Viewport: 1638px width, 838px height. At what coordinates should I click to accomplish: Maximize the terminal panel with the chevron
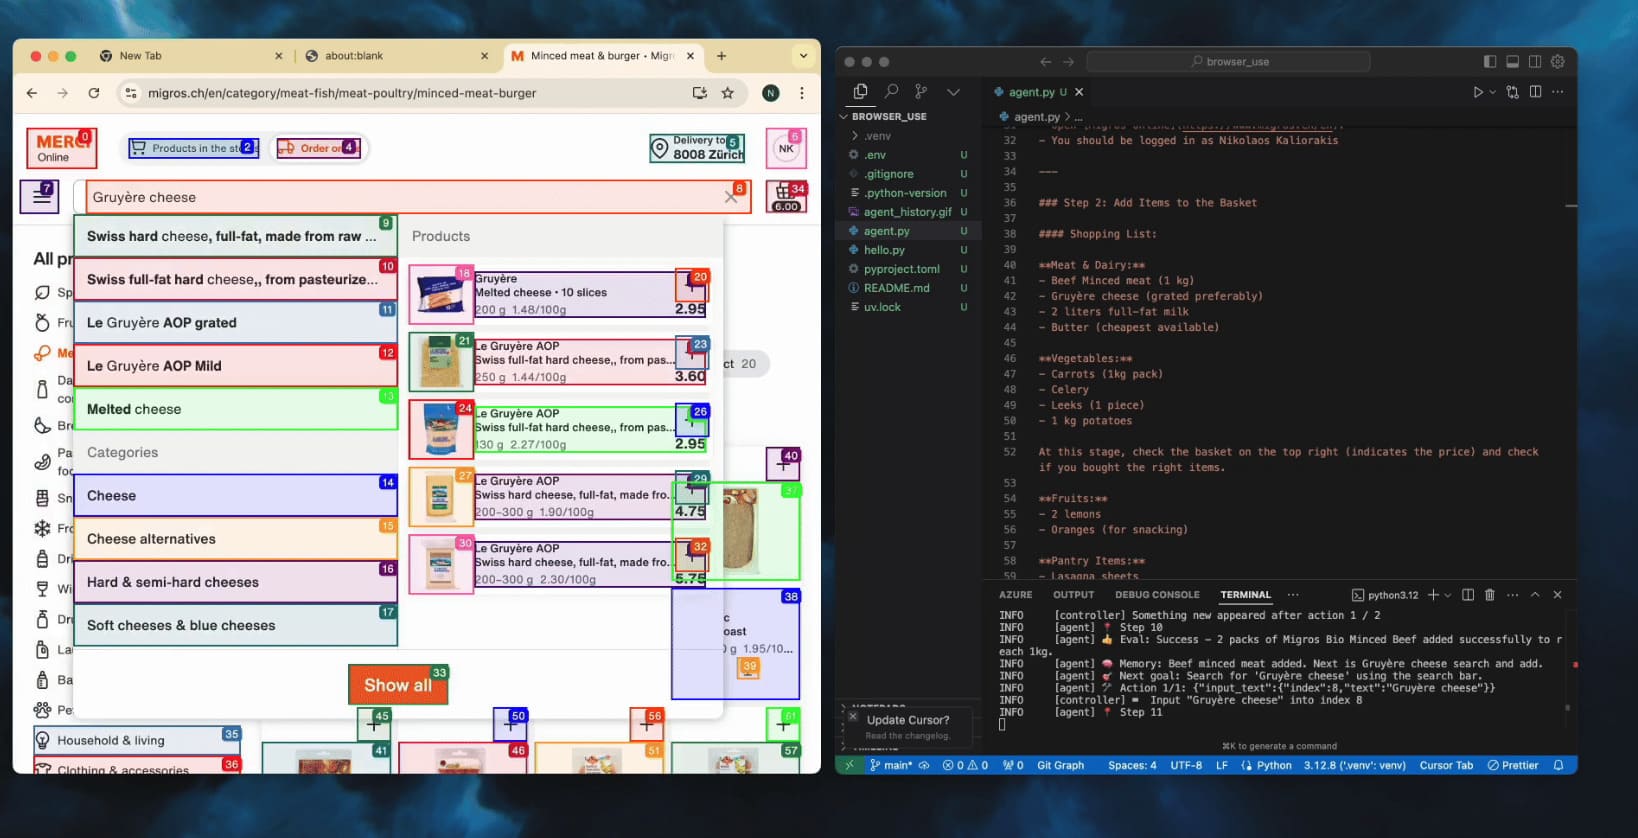(x=1535, y=595)
